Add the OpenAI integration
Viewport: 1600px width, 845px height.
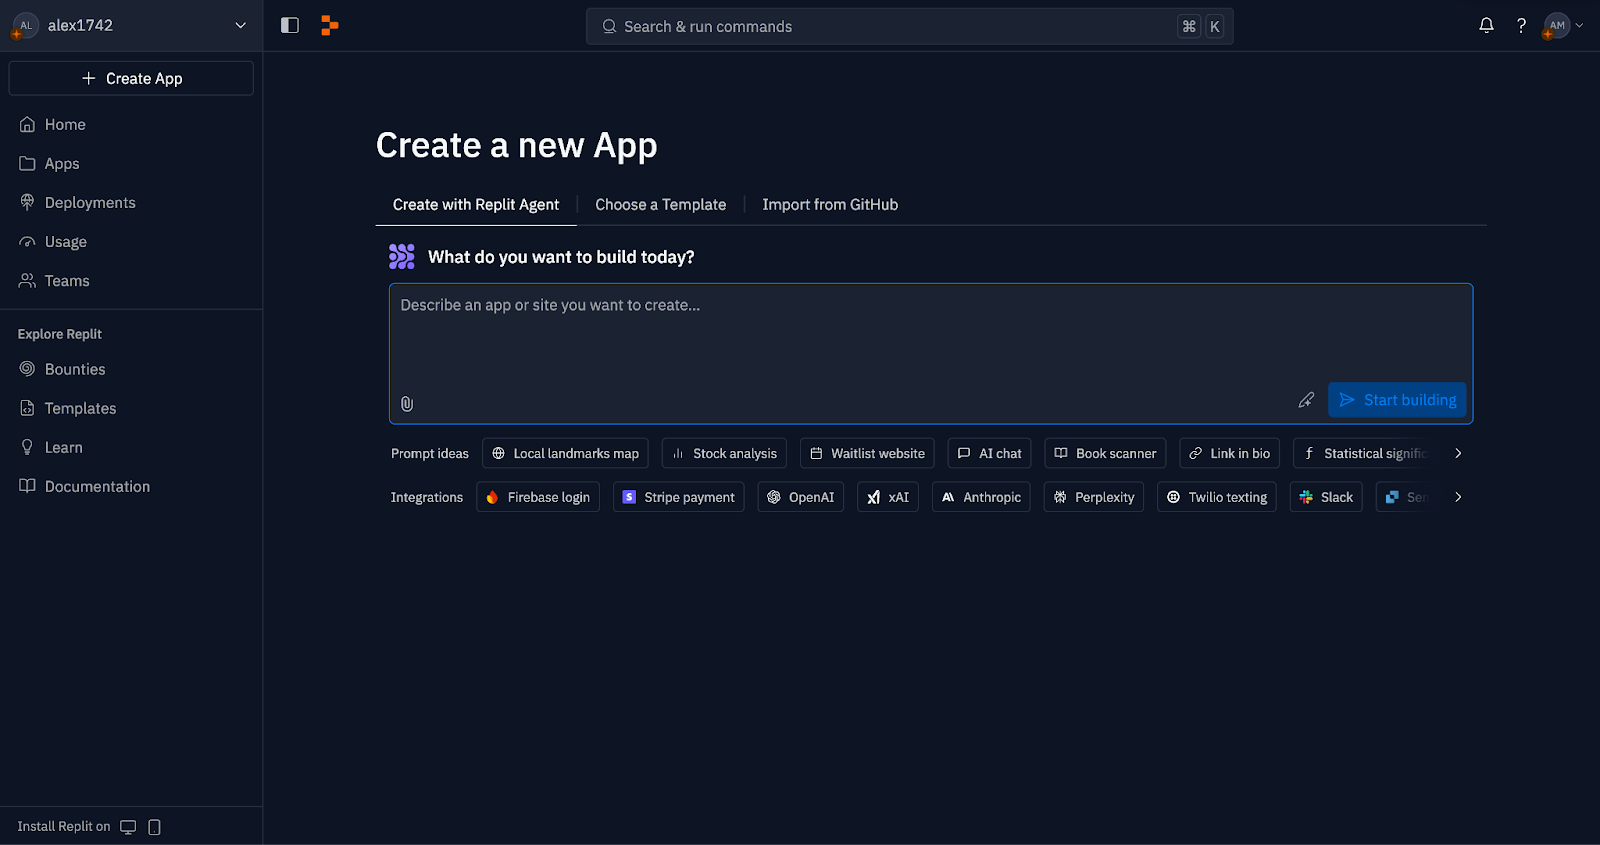click(800, 497)
